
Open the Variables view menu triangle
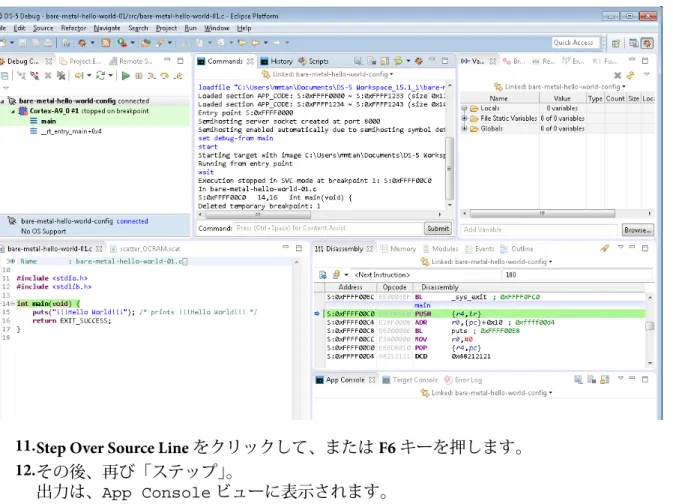point(646,75)
